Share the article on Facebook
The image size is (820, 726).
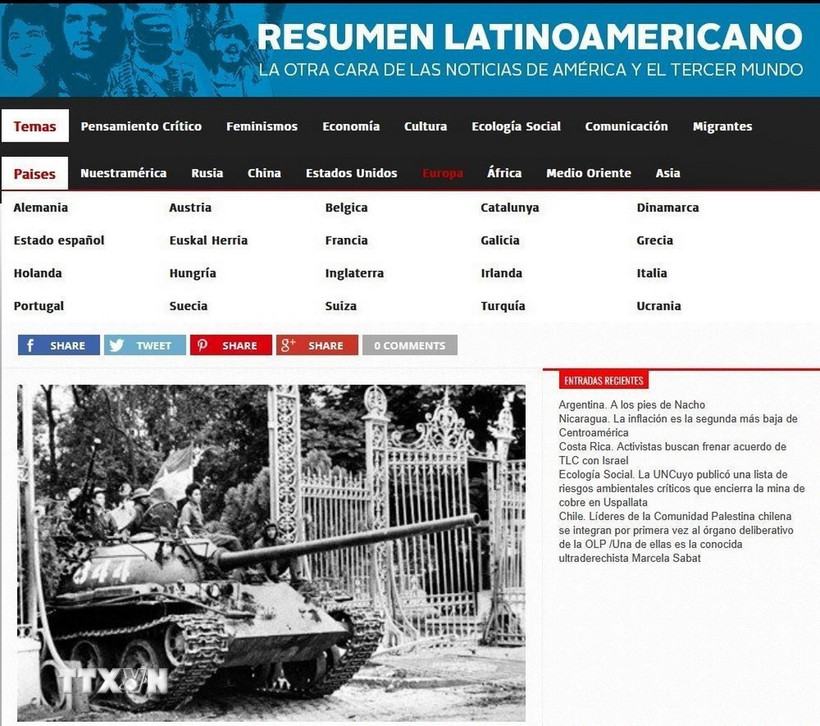[58, 344]
